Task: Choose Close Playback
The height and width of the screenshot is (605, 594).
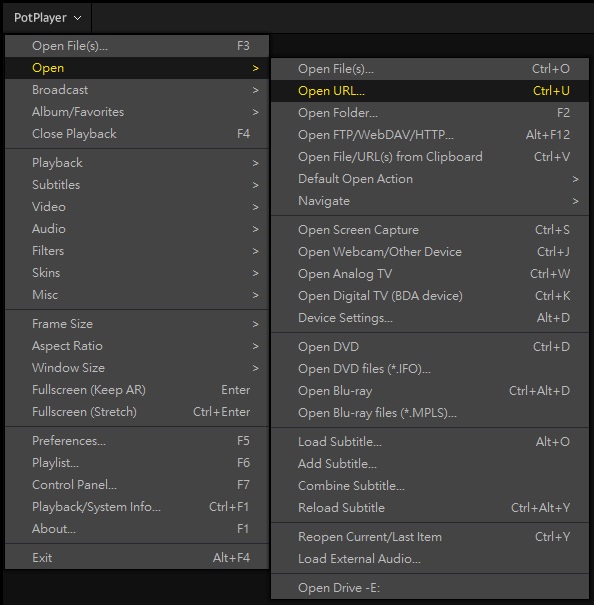Action: pyautogui.click(x=137, y=134)
